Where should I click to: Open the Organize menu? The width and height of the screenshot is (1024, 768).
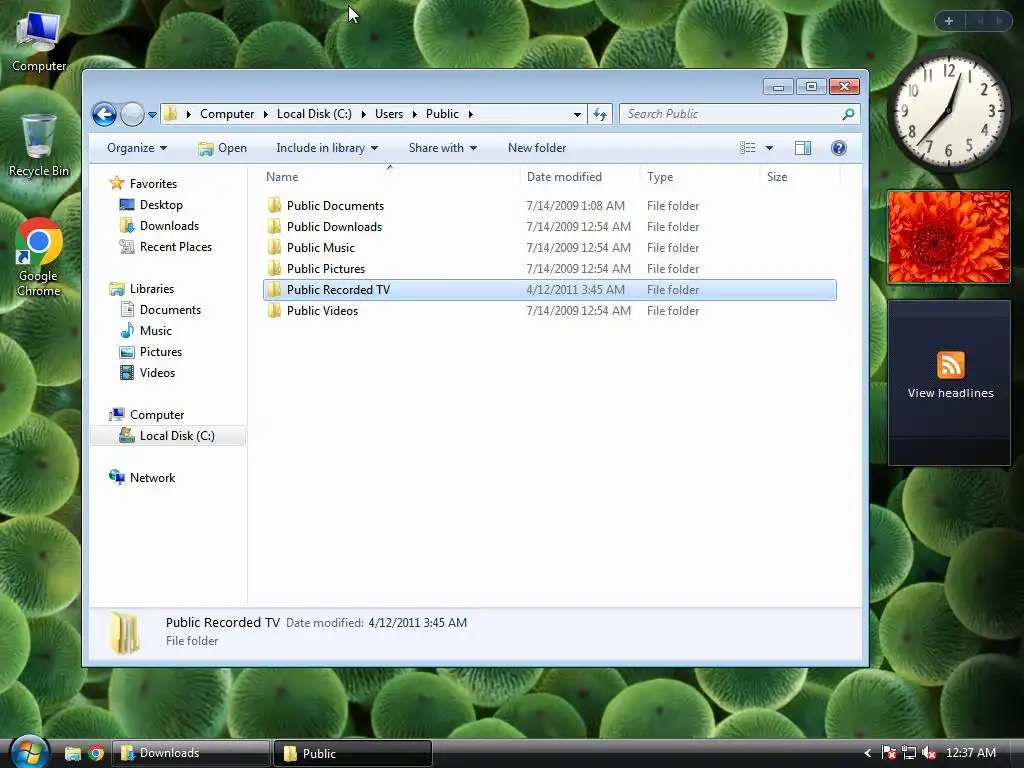(x=137, y=148)
